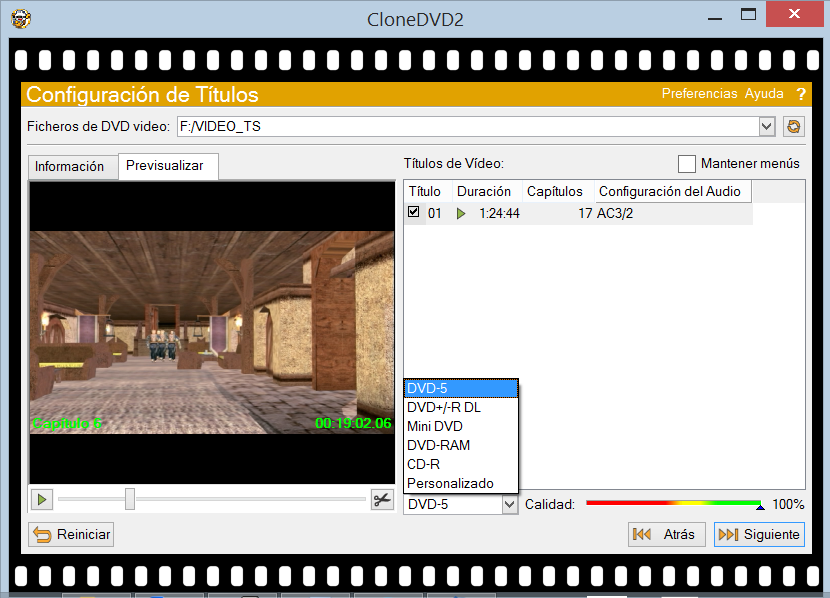This screenshot has width=830, height=598.
Task: Proceed with the Siguiente button
Action: pyautogui.click(x=759, y=534)
